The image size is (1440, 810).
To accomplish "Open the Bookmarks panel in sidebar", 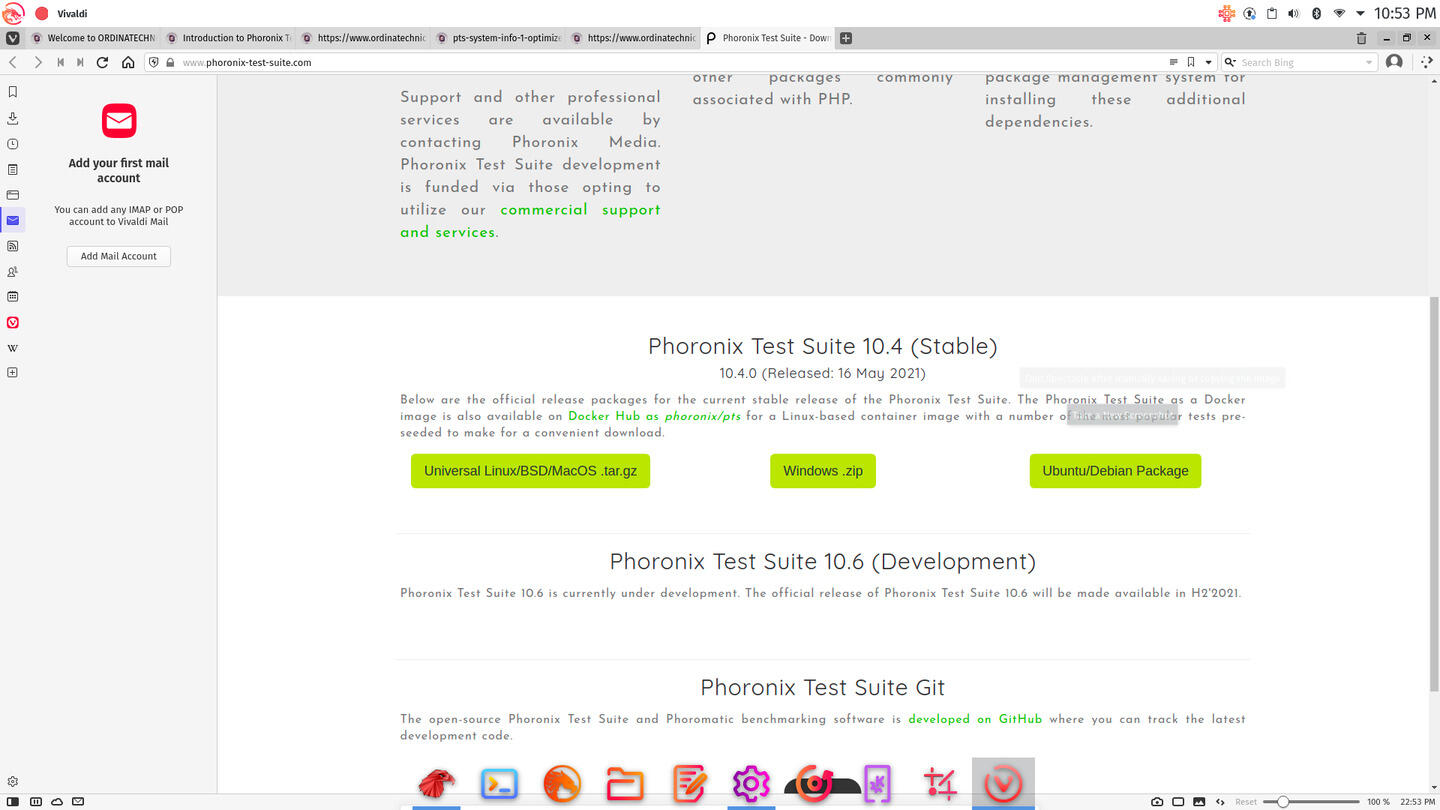I will pyautogui.click(x=13, y=92).
